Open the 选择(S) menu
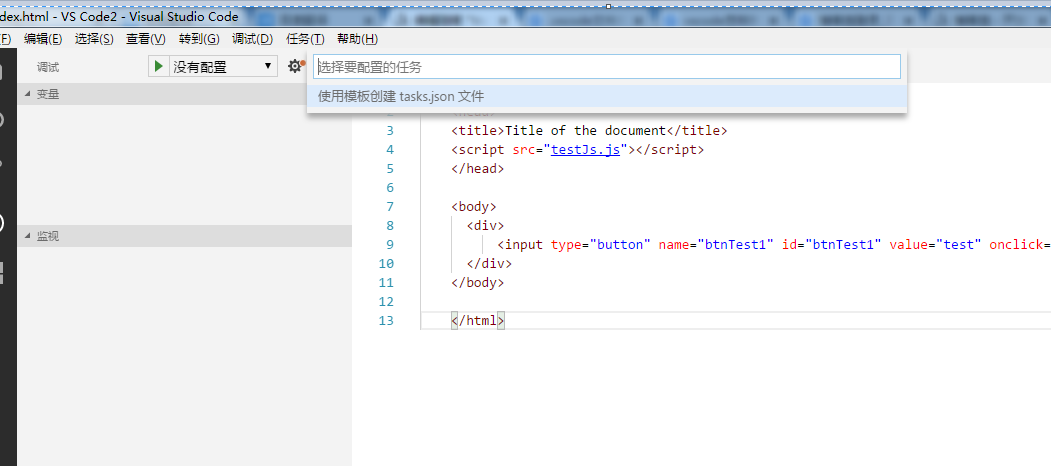Viewport: 1051px width, 466px height. coord(94,39)
